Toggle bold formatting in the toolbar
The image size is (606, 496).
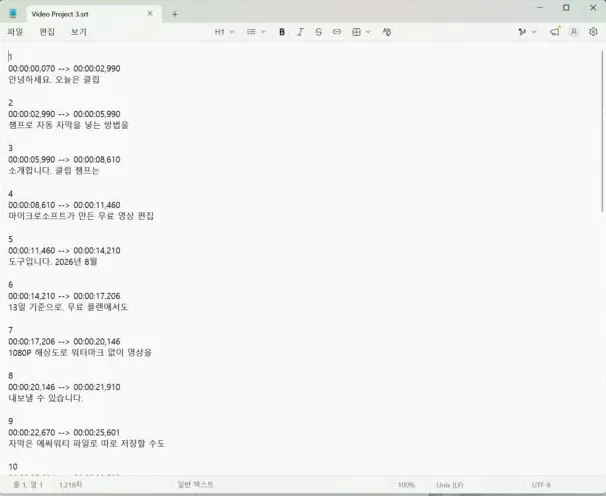(x=282, y=32)
